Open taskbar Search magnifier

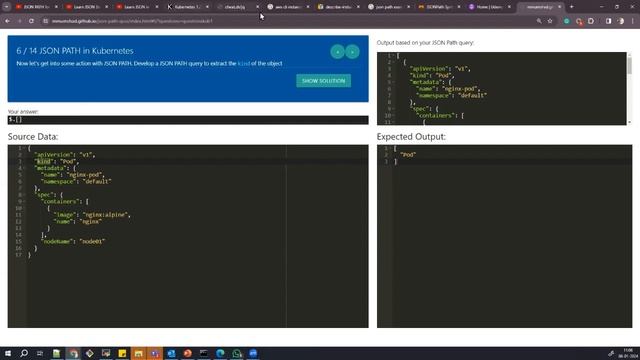coord(24,353)
